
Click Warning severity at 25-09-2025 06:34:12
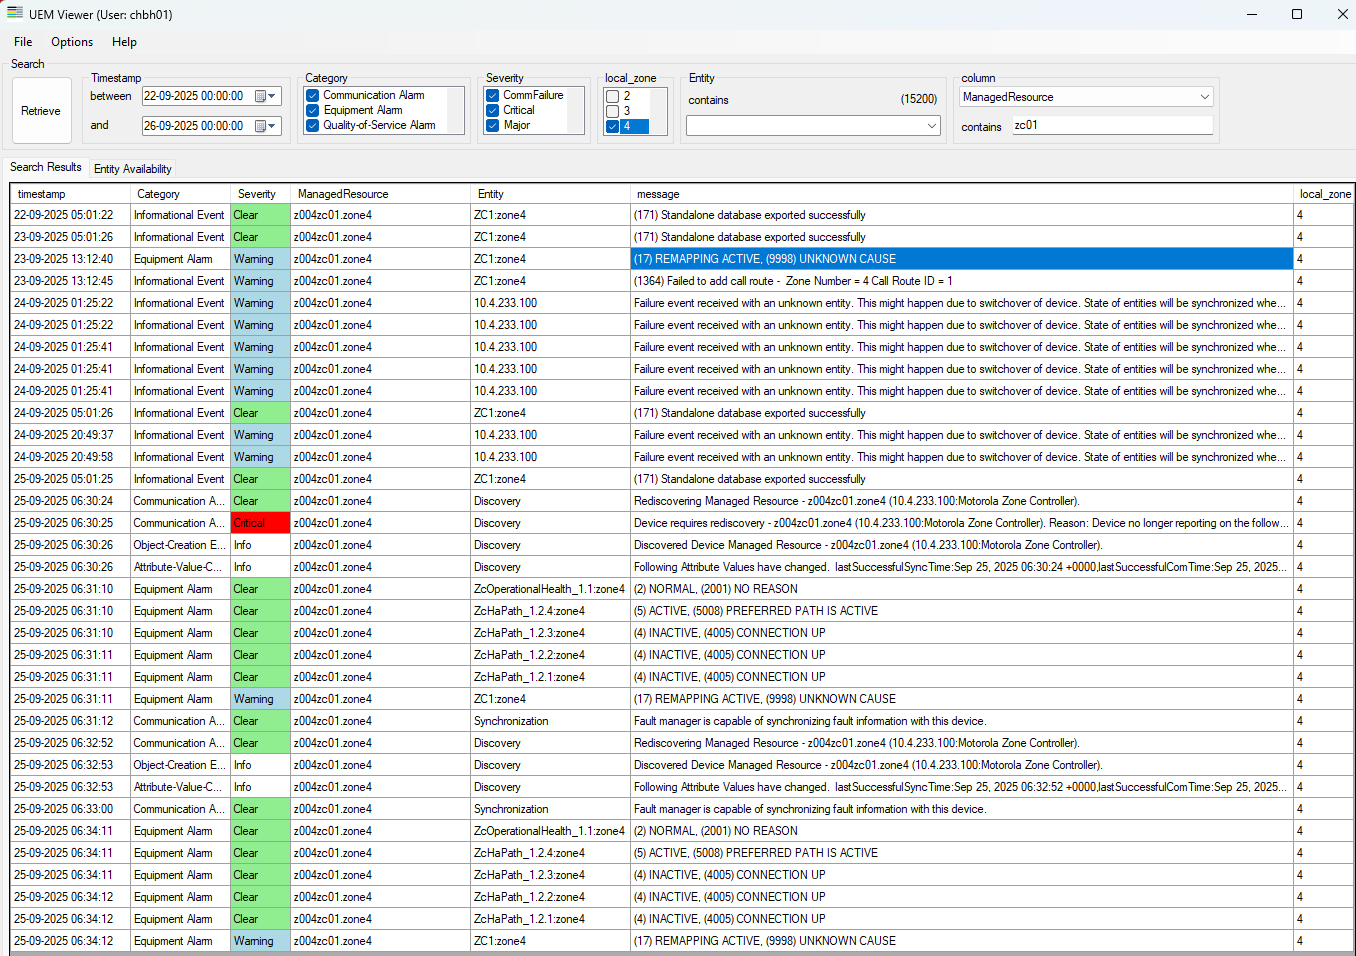[260, 941]
